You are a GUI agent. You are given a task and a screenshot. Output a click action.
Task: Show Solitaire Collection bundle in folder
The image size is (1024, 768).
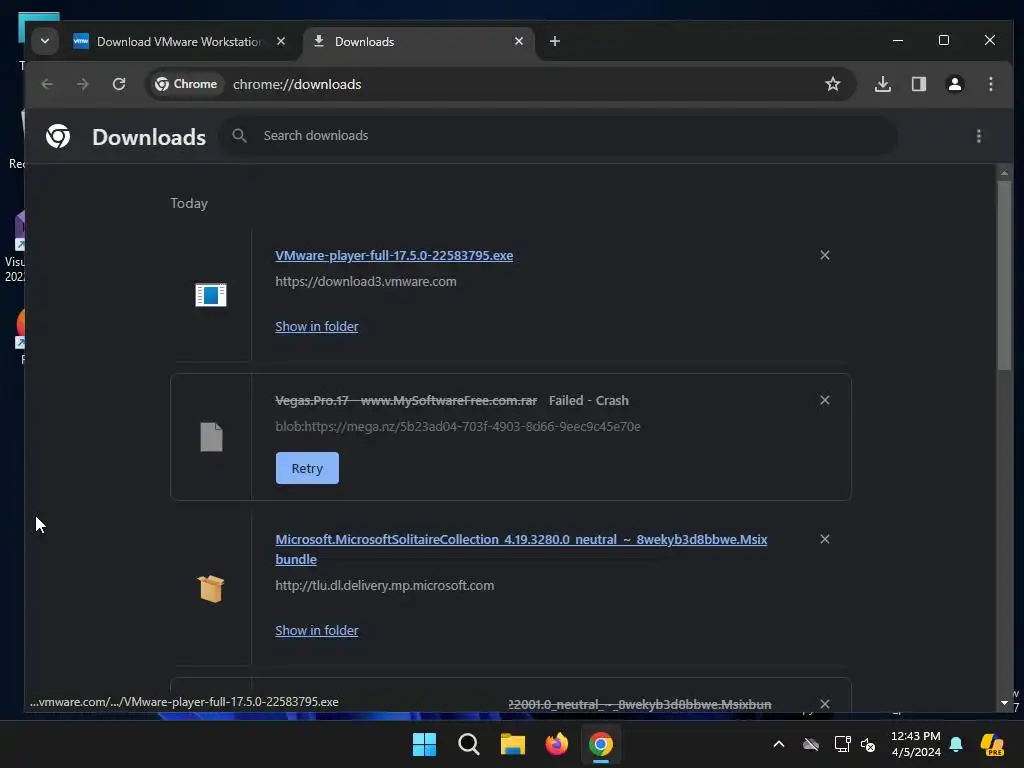tap(317, 631)
